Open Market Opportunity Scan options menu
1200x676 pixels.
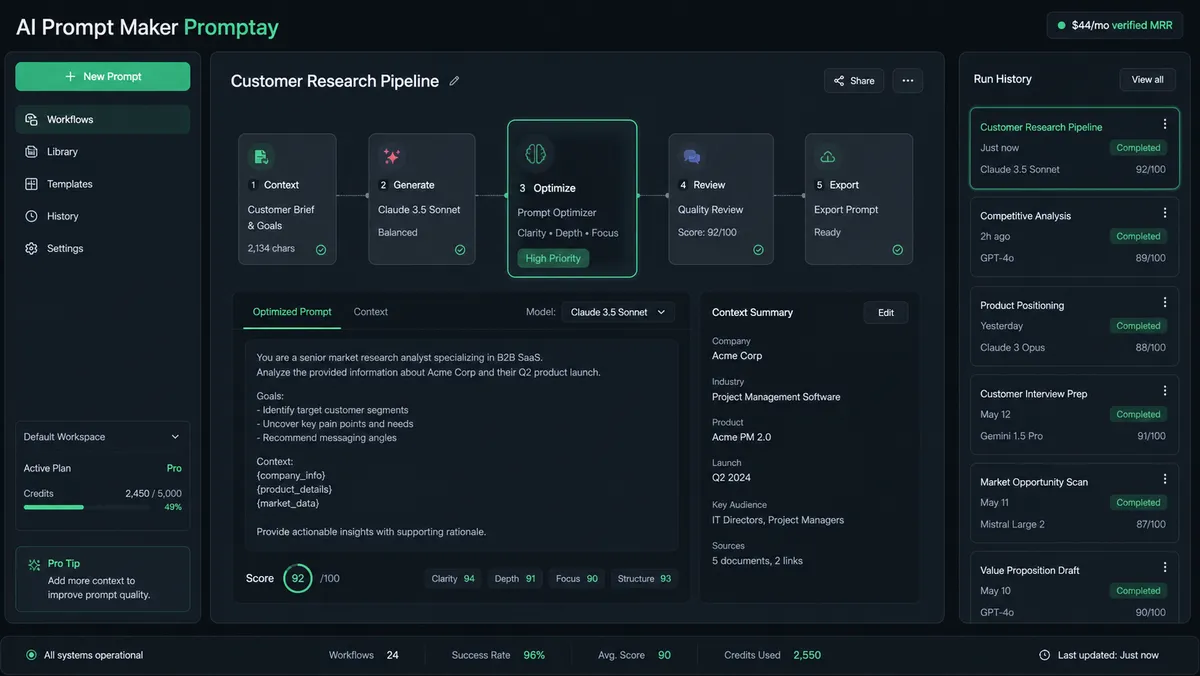[x=1165, y=479]
